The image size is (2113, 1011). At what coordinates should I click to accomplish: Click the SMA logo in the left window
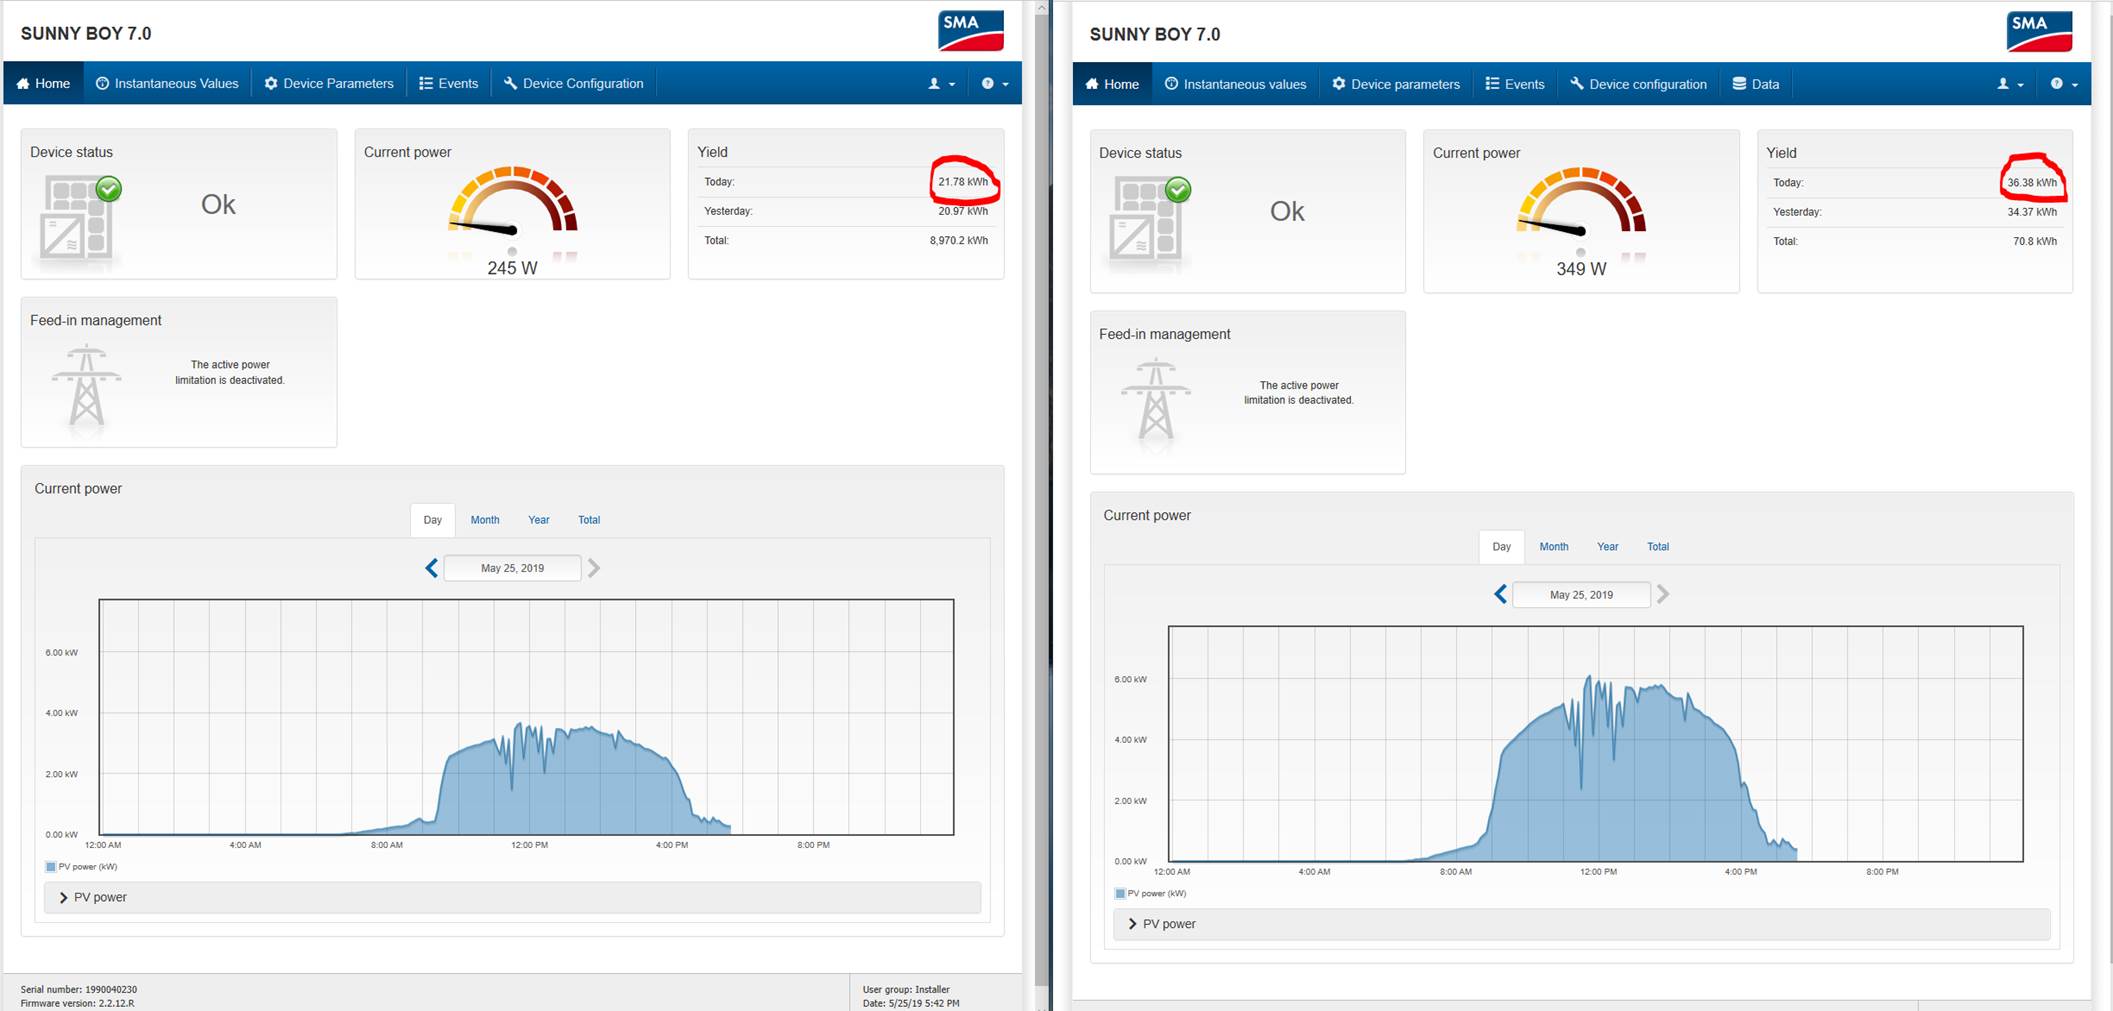pos(970,31)
